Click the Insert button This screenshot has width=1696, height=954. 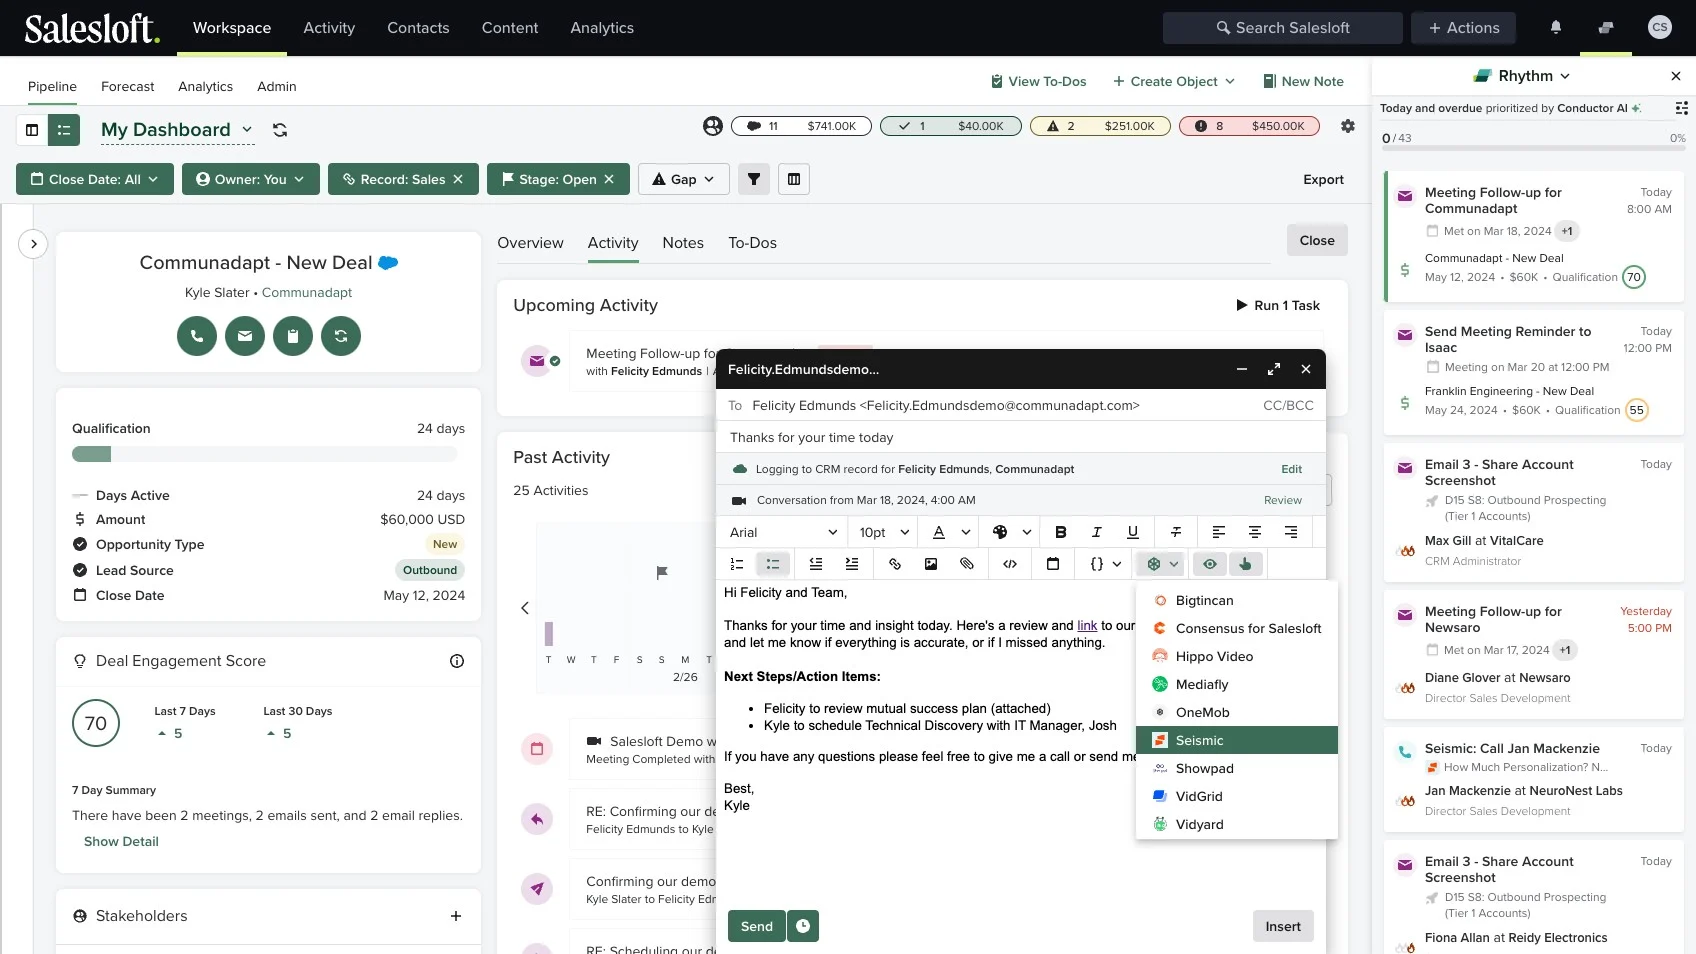1283,926
